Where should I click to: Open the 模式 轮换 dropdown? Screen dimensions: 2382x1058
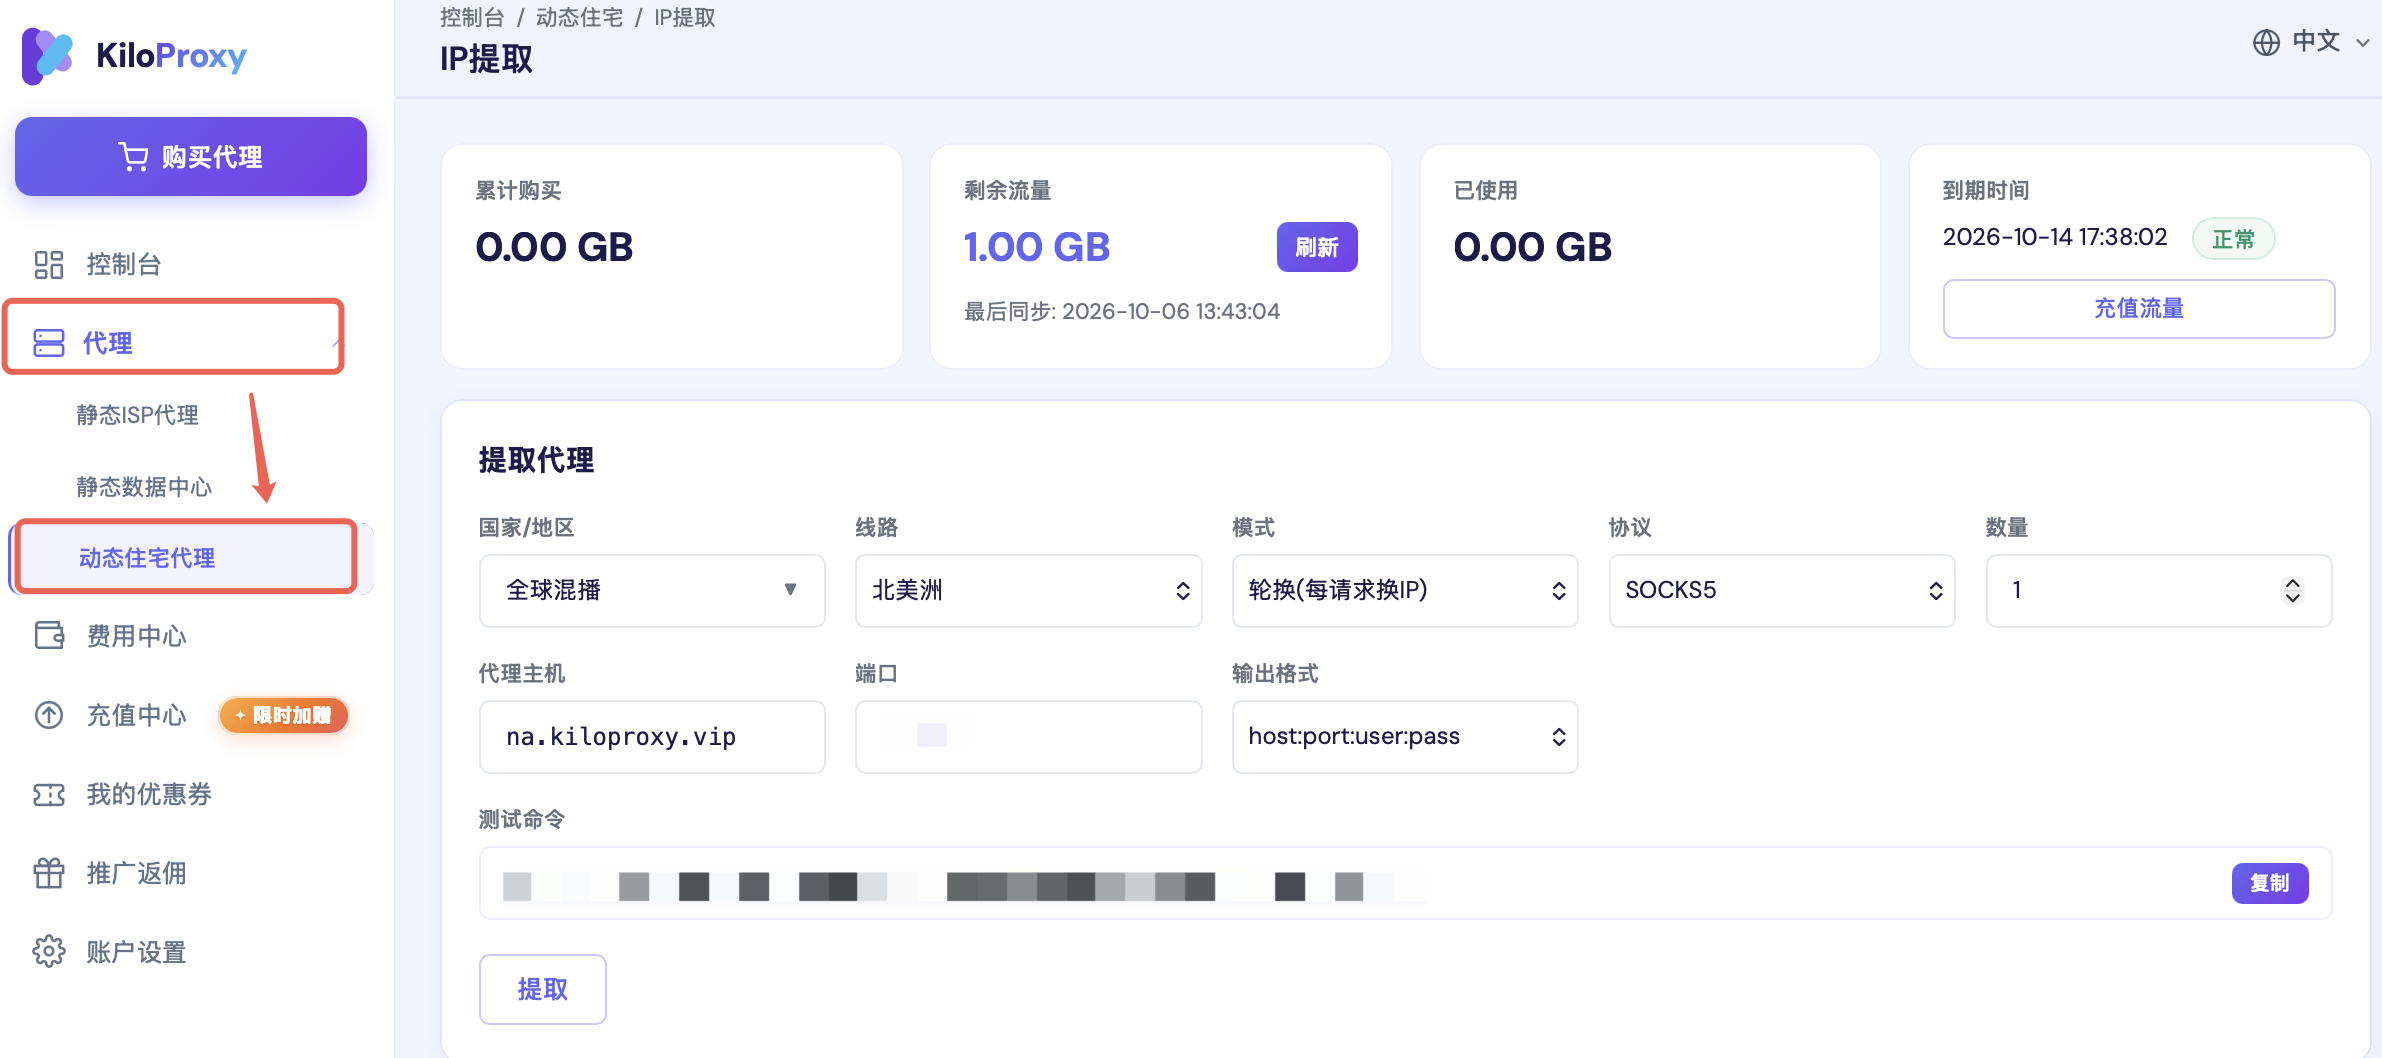click(x=1405, y=591)
